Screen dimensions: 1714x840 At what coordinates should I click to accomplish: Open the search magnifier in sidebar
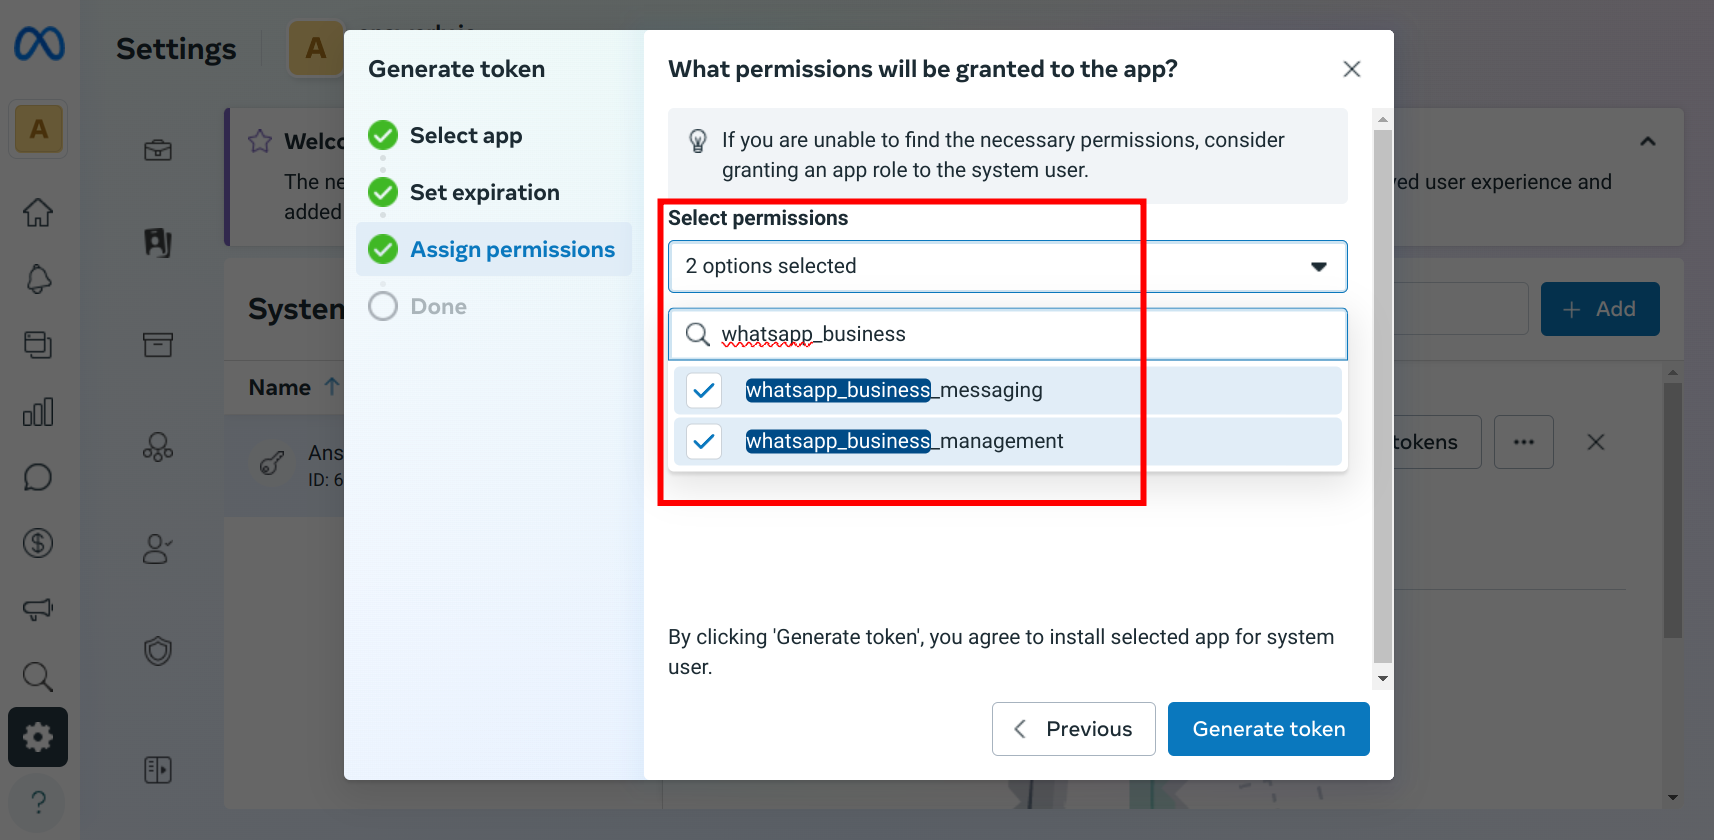pyautogui.click(x=38, y=676)
